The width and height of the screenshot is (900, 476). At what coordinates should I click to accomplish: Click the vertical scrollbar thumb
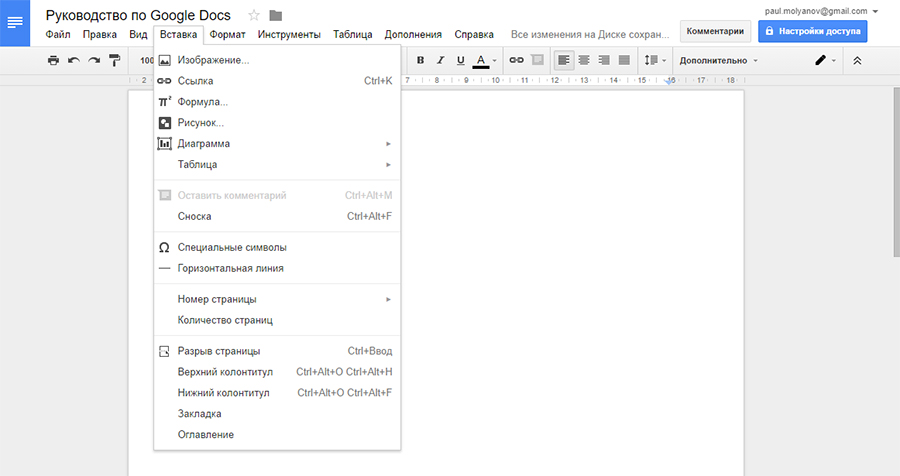tap(897, 172)
